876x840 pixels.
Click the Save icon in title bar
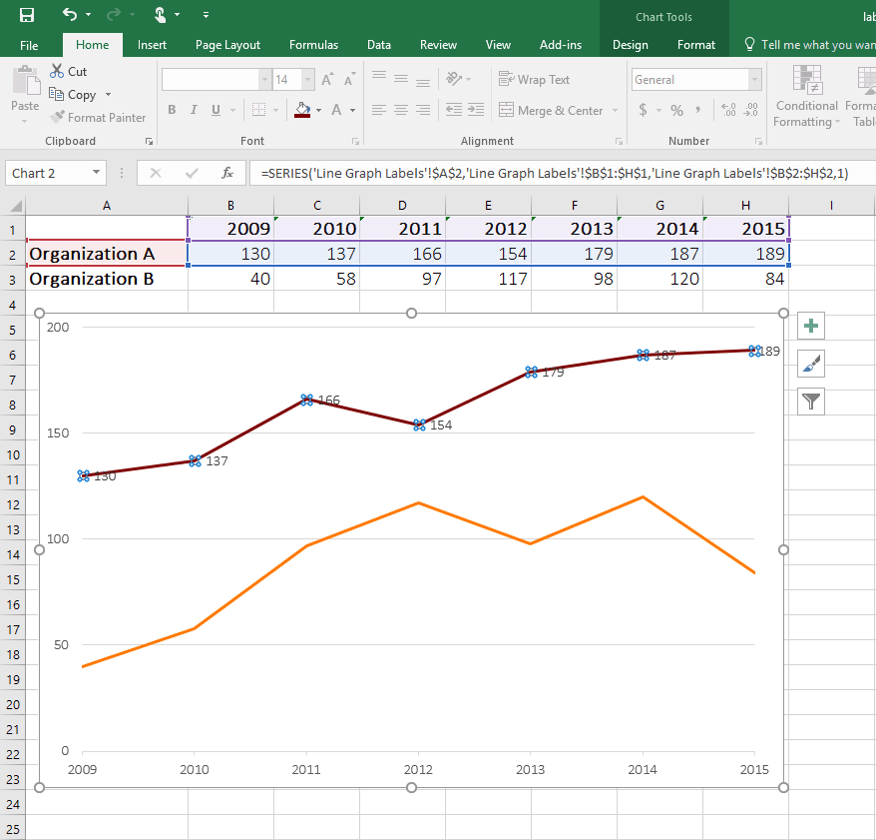tap(27, 15)
